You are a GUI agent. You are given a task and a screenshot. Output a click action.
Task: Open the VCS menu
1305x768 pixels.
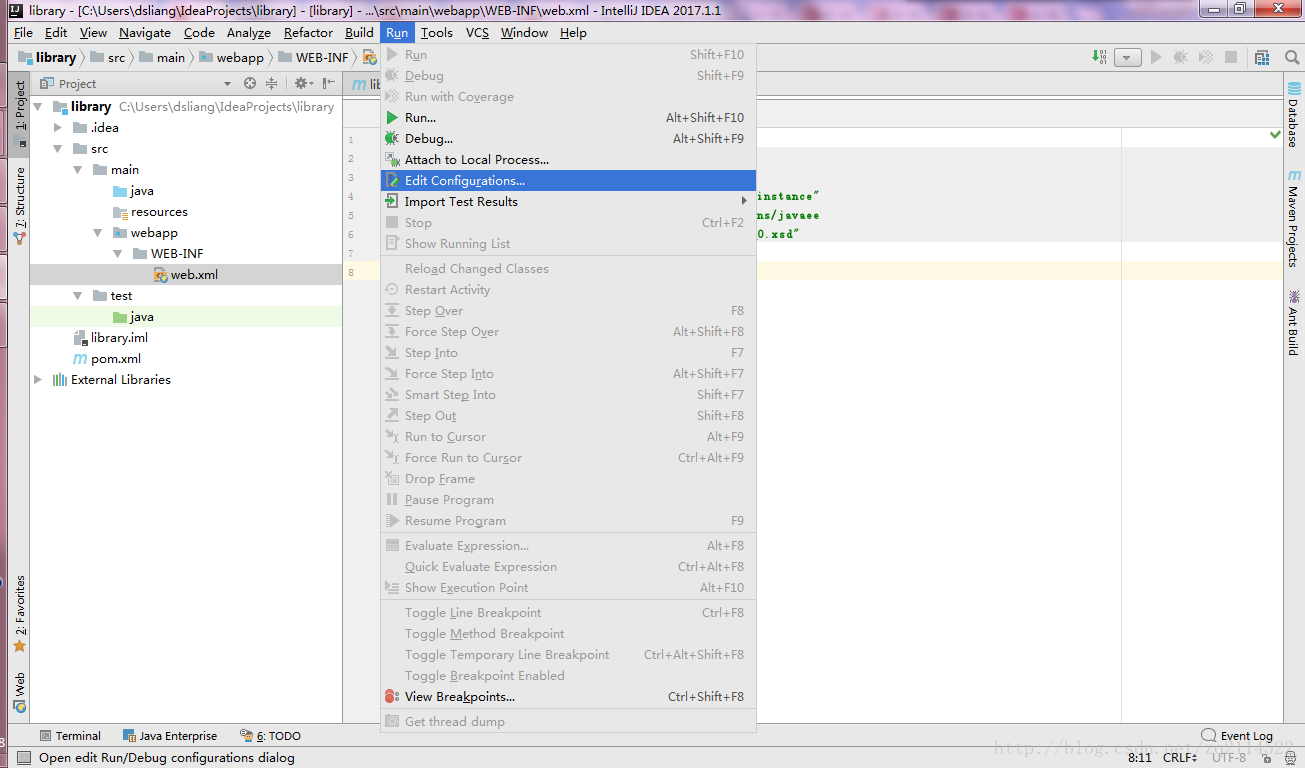[x=477, y=32]
